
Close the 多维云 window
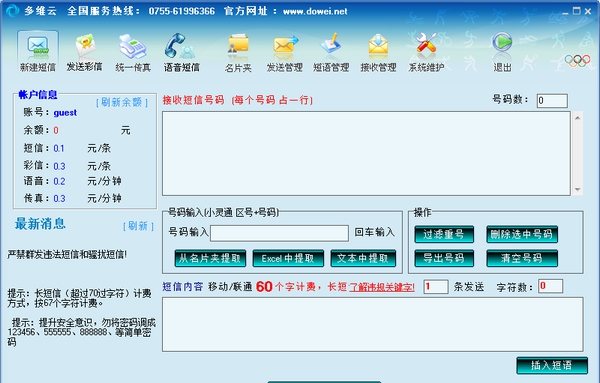tap(588, 11)
